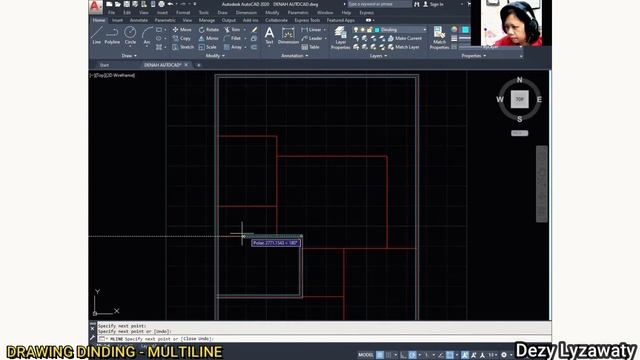This screenshot has height=360, width=640.
Task: Click the Fillet tool
Action: (x=233, y=38)
